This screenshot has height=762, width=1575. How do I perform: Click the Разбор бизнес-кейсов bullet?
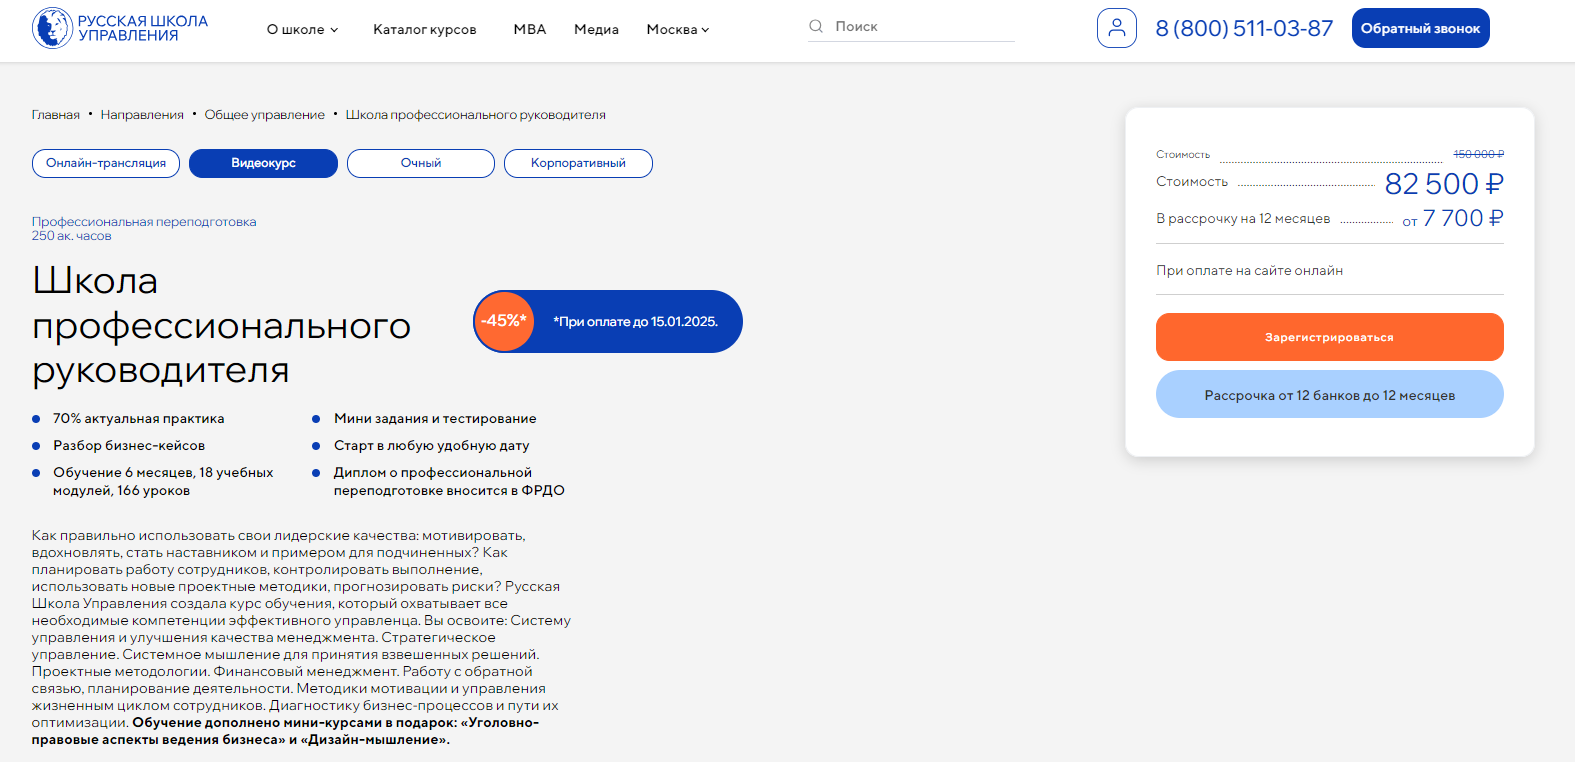coord(129,445)
